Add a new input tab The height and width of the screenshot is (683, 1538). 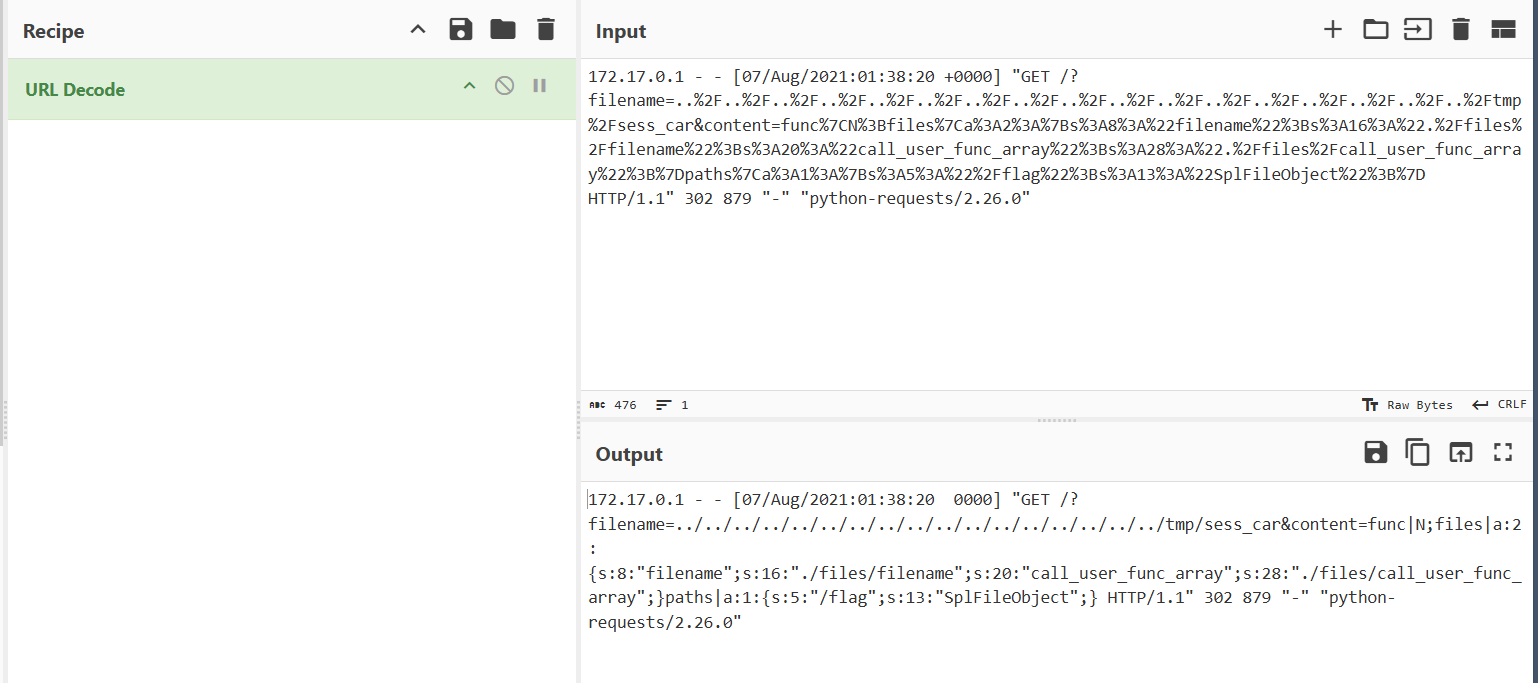click(x=1332, y=30)
